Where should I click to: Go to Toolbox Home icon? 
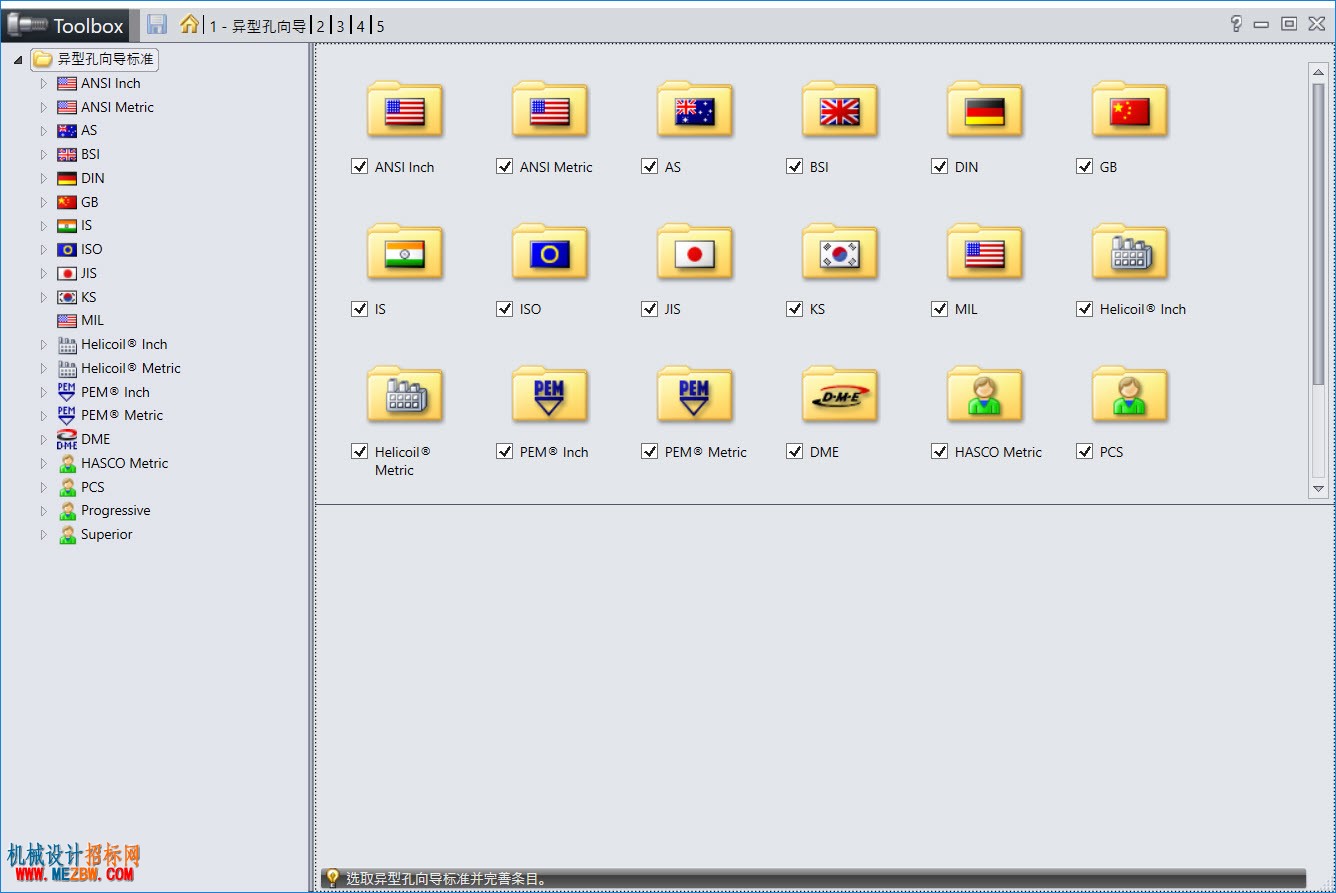pos(189,24)
